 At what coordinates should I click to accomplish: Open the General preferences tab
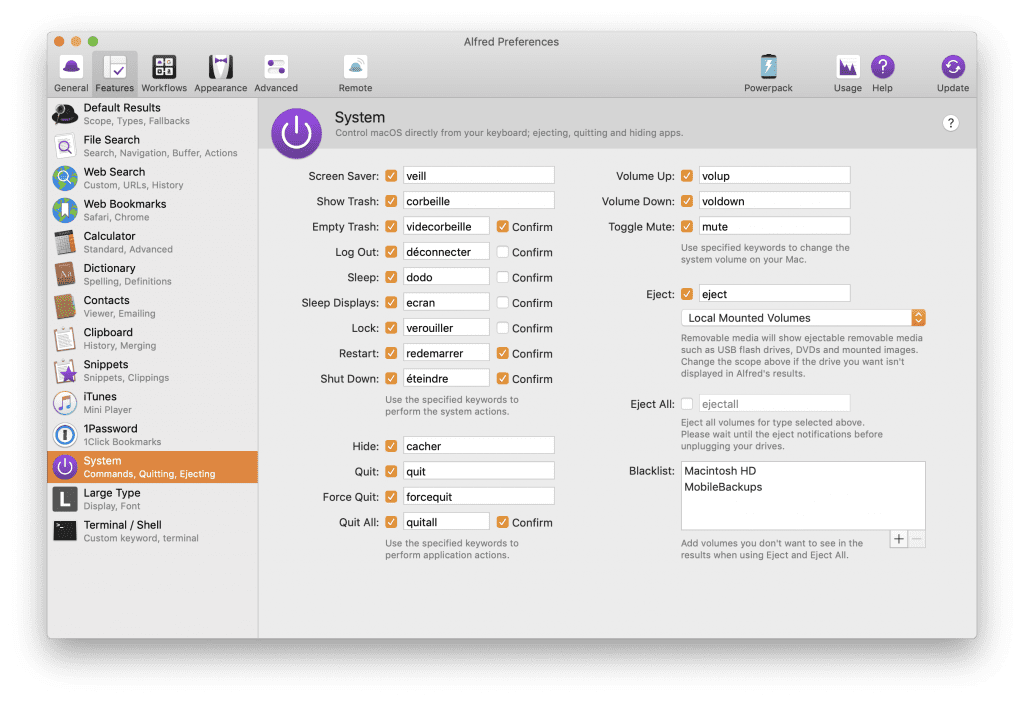click(71, 73)
